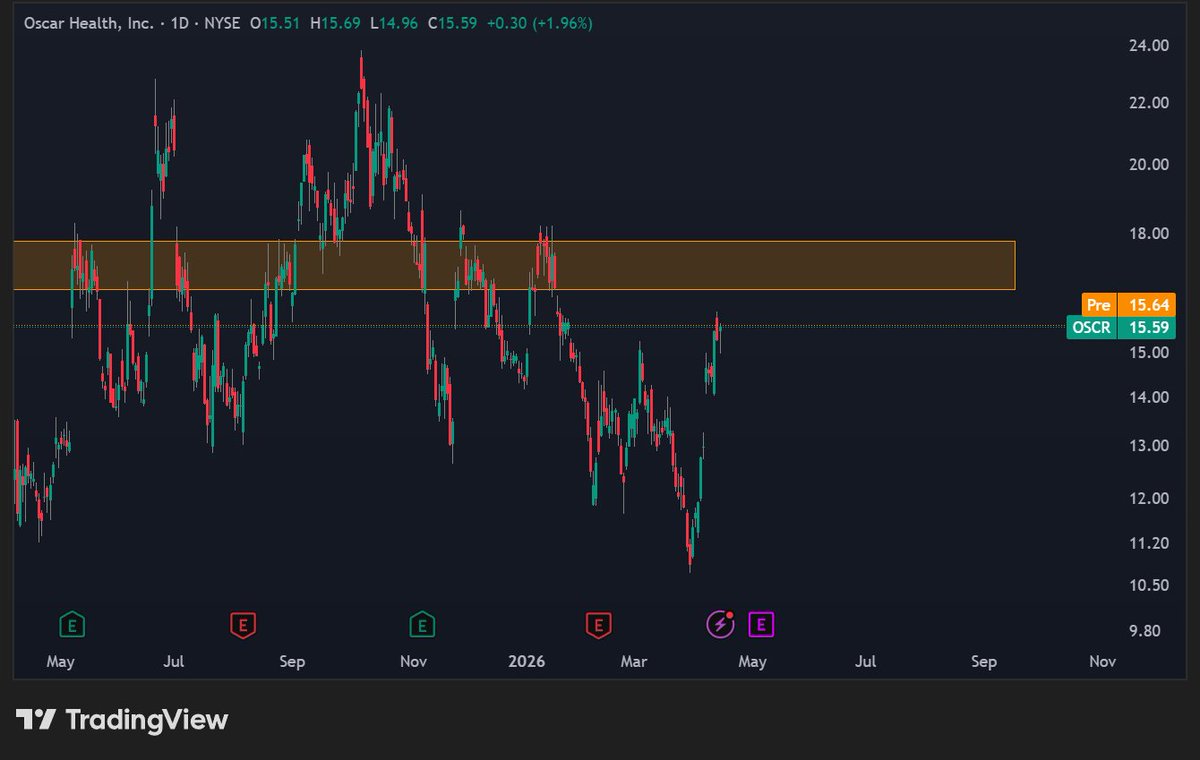Open the red earnings marker between 2026 and Mar
1200x760 pixels.
(x=598, y=626)
